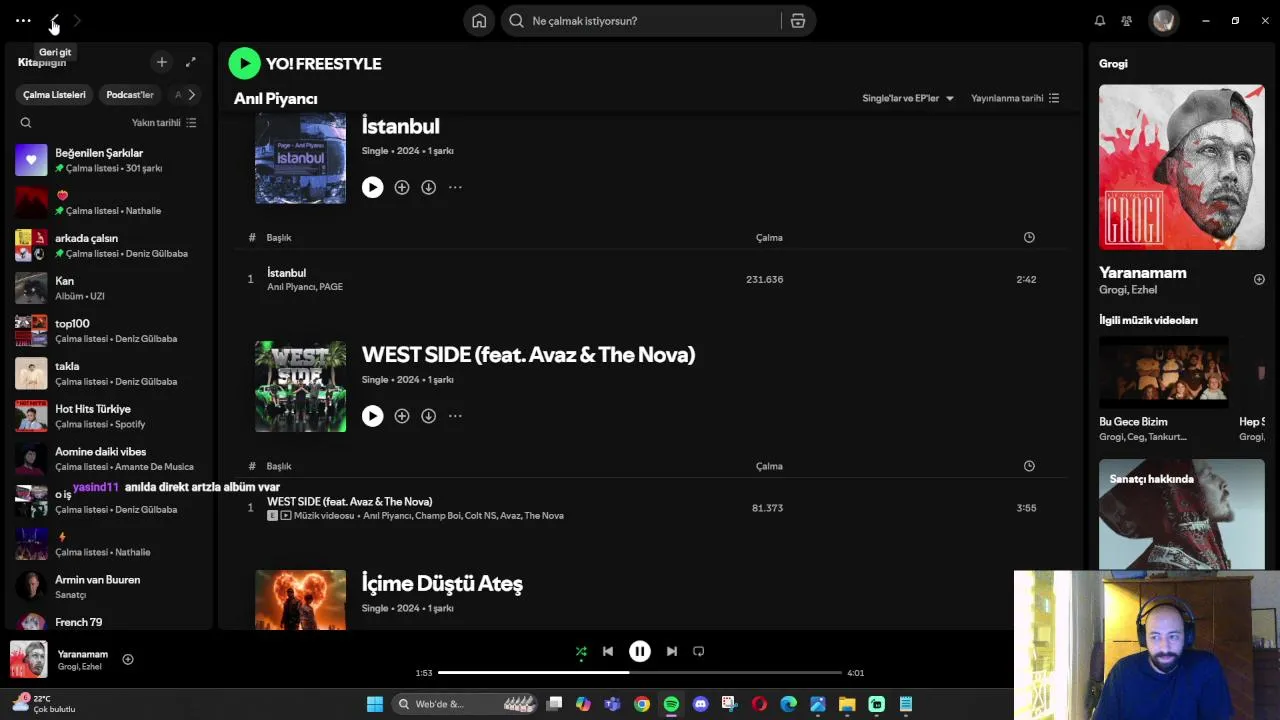This screenshot has width=1280, height=720.
Task: Click İstanbul cover art thumbnail
Action: click(300, 158)
